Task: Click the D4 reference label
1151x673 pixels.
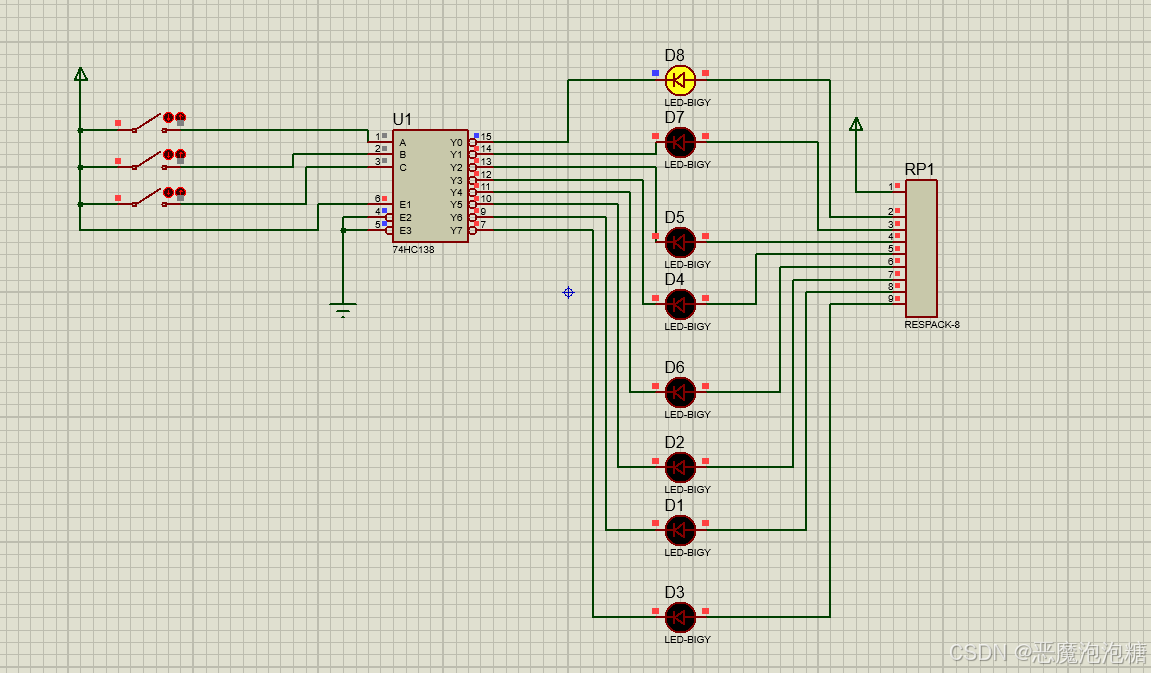Action: pos(674,280)
